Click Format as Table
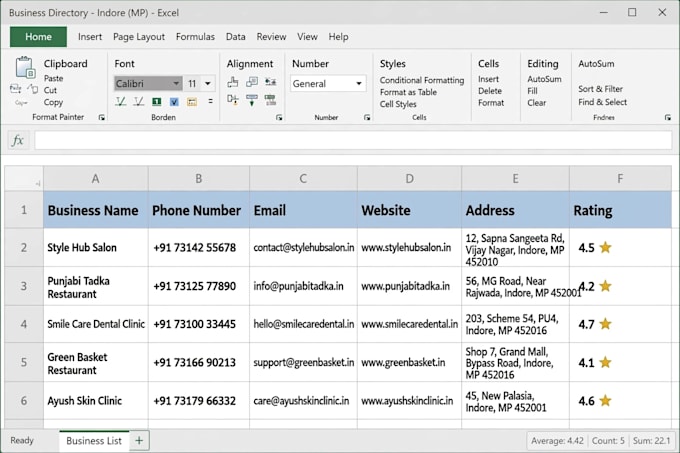 tap(408, 92)
